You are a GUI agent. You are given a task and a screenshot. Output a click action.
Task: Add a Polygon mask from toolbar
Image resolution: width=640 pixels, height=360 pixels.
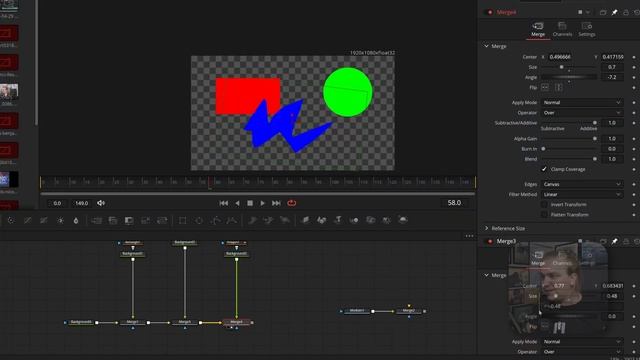(216, 220)
